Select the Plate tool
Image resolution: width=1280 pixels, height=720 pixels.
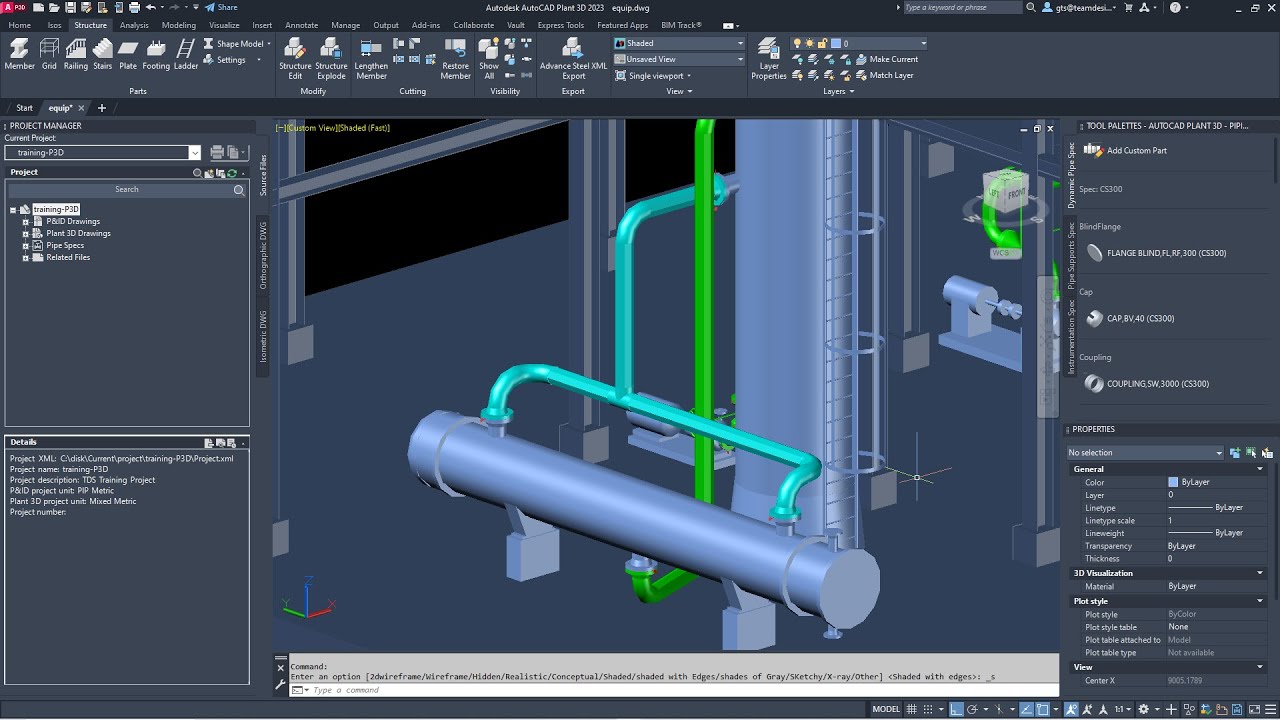[128, 54]
